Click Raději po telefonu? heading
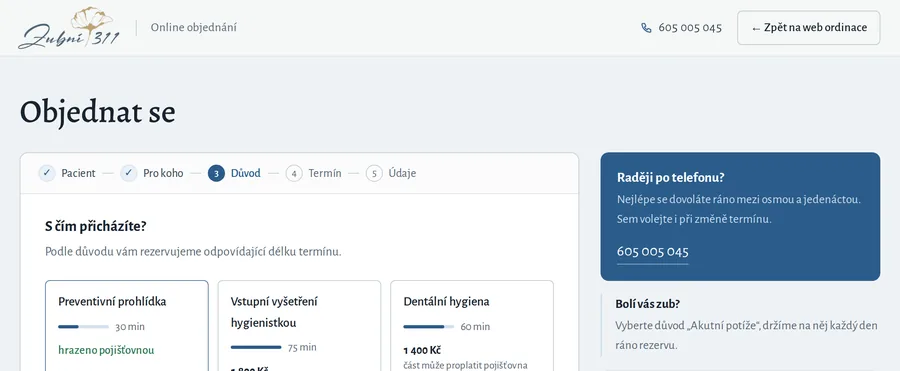Screen dimensions: 900x371 671,177
